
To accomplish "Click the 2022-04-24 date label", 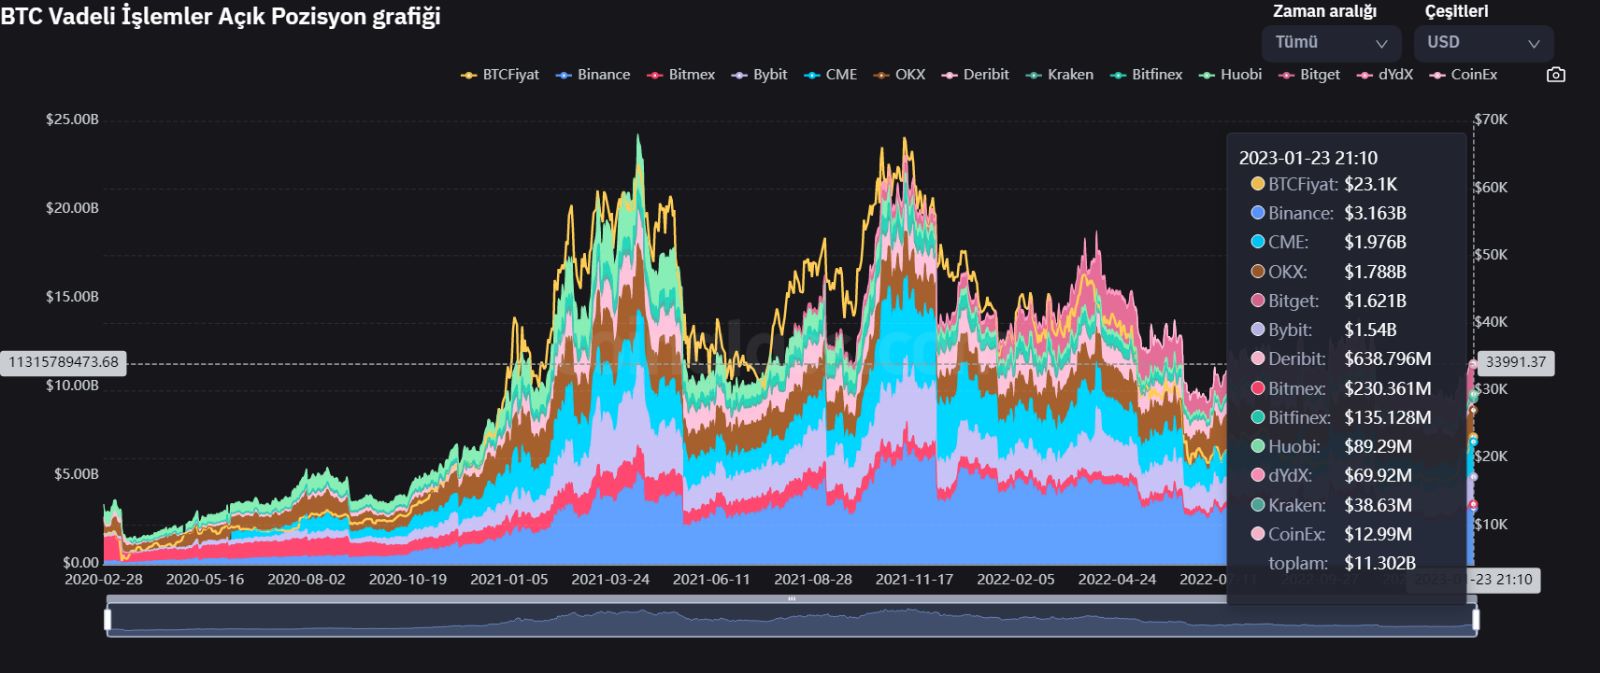I will tap(1117, 579).
